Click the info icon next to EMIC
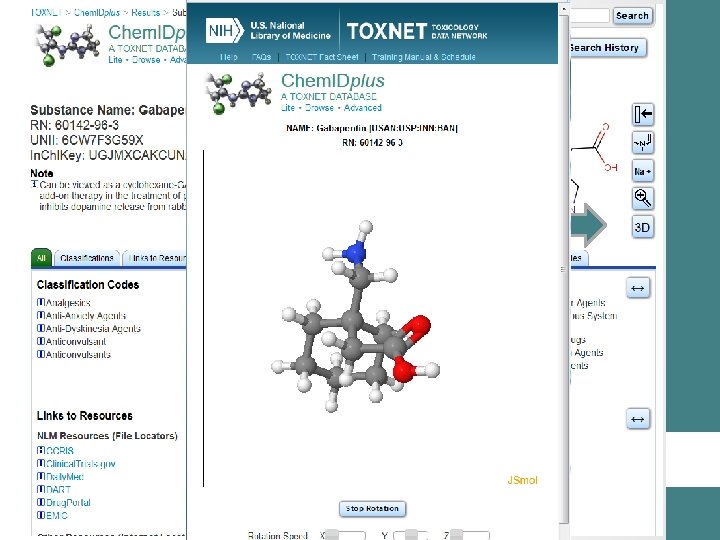The height and width of the screenshot is (540, 720). (x=40, y=515)
